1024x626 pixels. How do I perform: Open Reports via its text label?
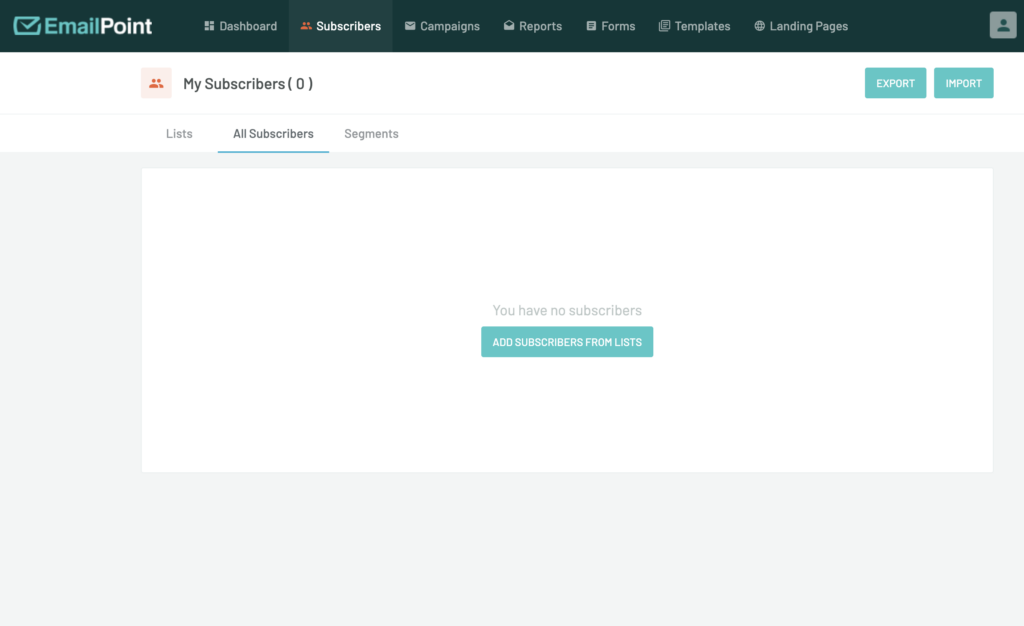pyautogui.click(x=540, y=26)
